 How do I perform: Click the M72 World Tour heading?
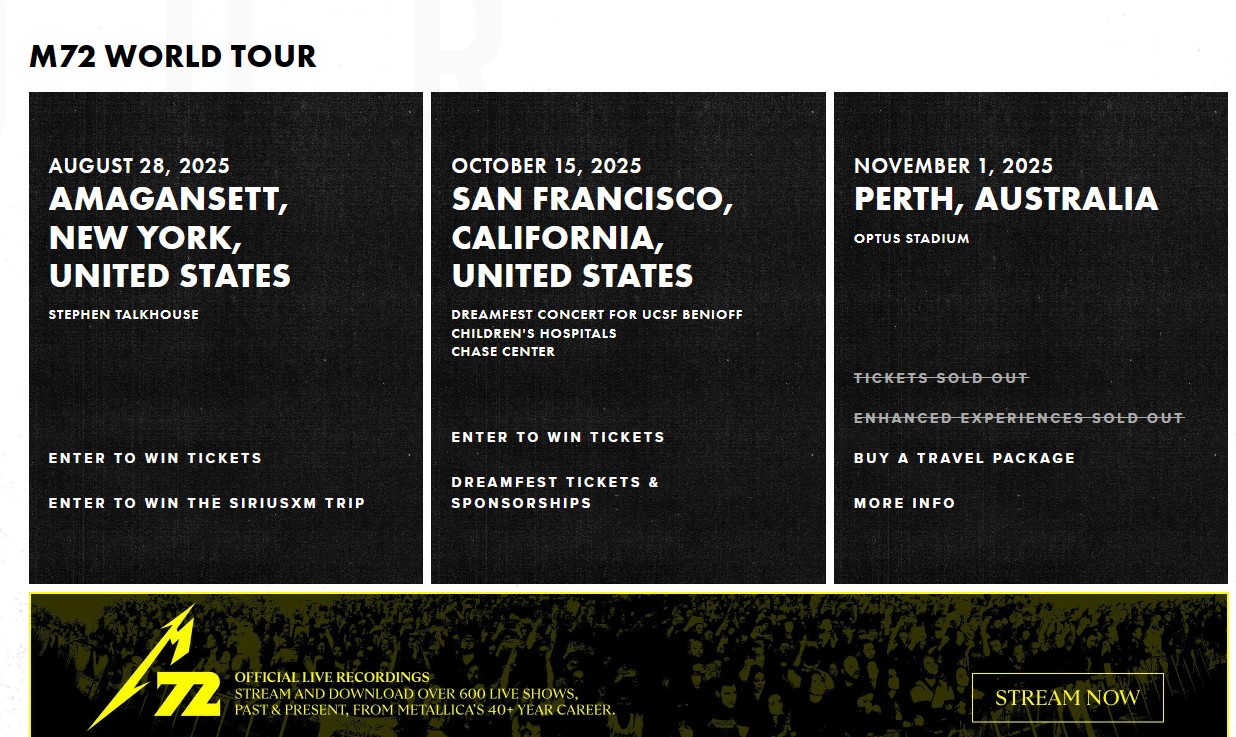point(173,57)
